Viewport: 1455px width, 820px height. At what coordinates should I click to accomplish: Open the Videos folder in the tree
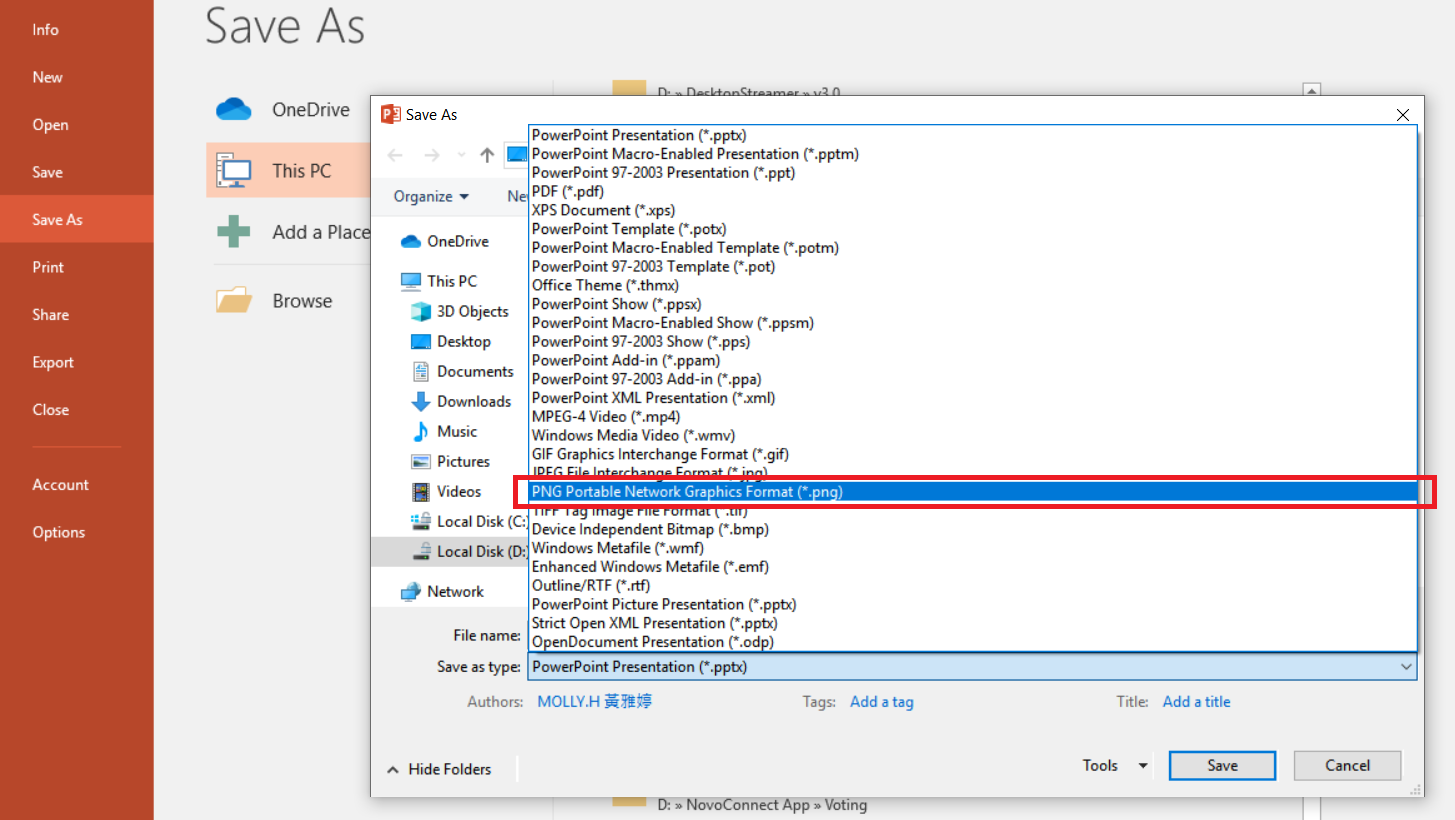(446, 491)
